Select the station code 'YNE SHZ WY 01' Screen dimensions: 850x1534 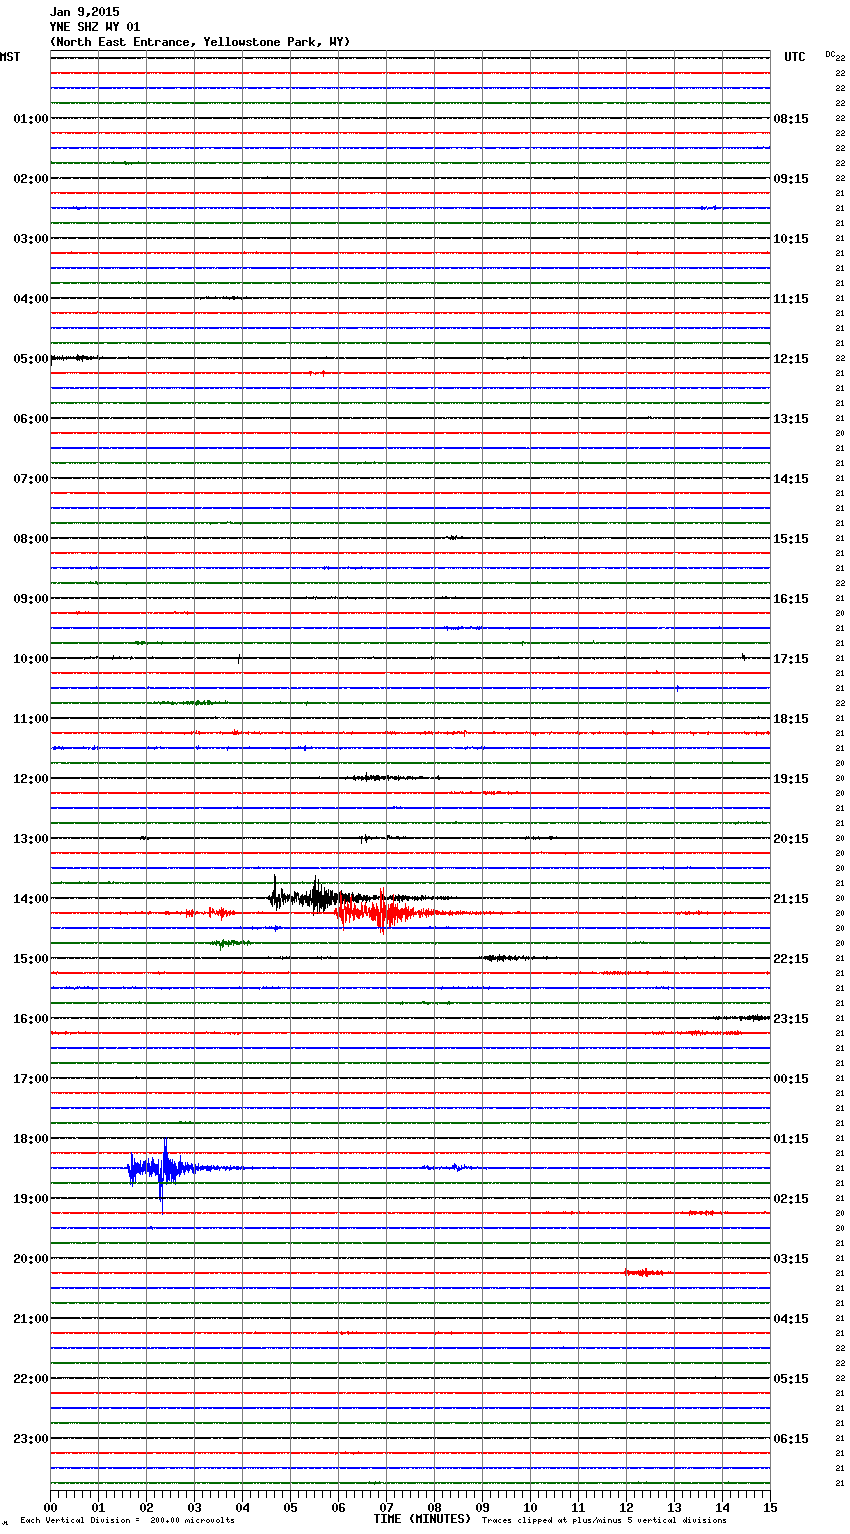(x=95, y=27)
